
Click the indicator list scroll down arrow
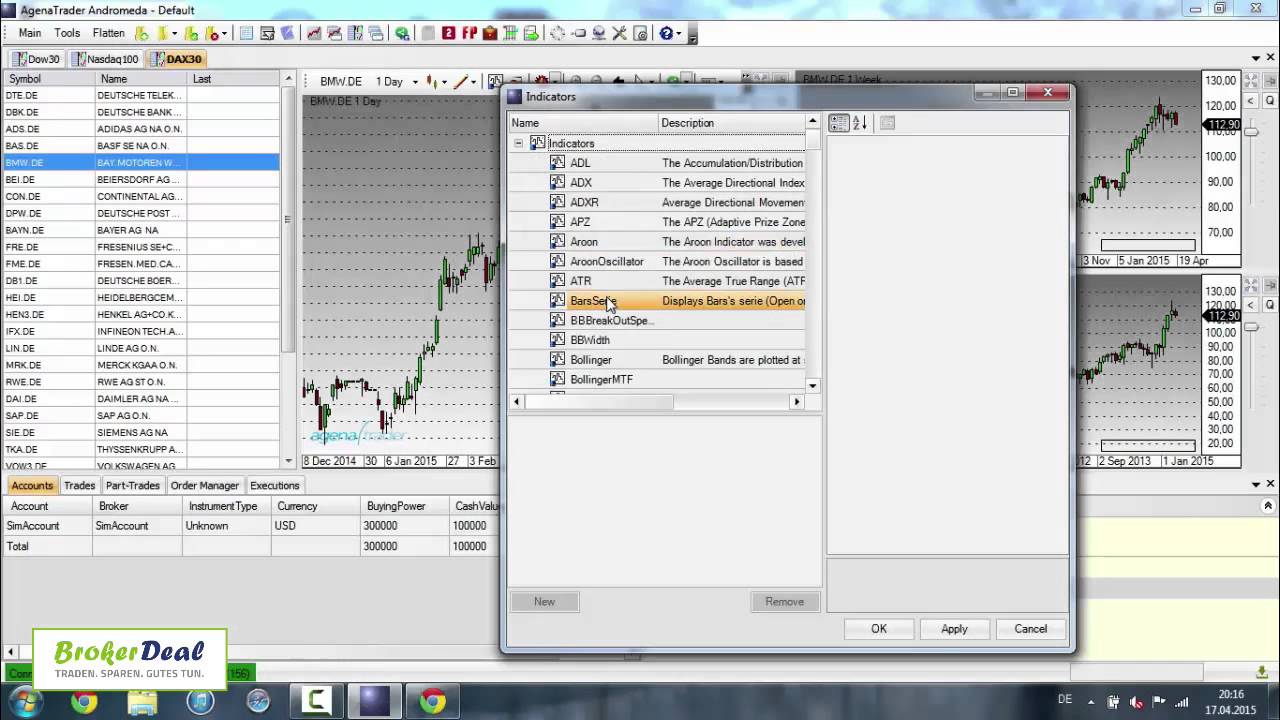point(813,385)
